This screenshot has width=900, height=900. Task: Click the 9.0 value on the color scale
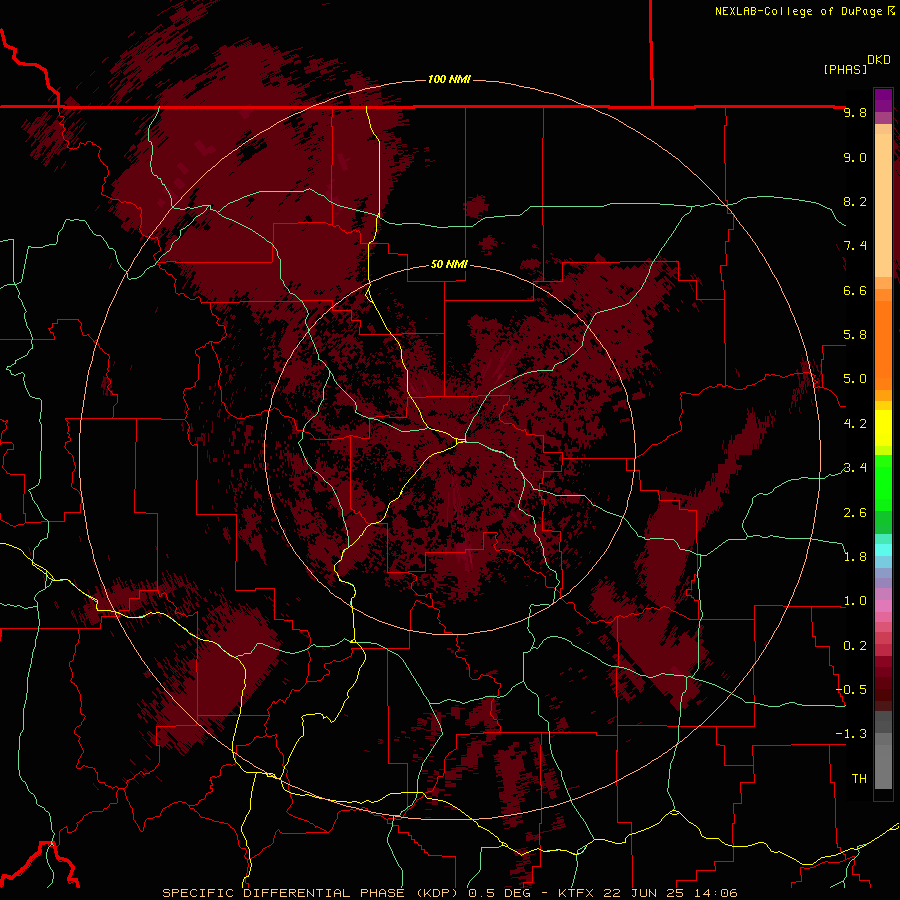[x=855, y=158]
